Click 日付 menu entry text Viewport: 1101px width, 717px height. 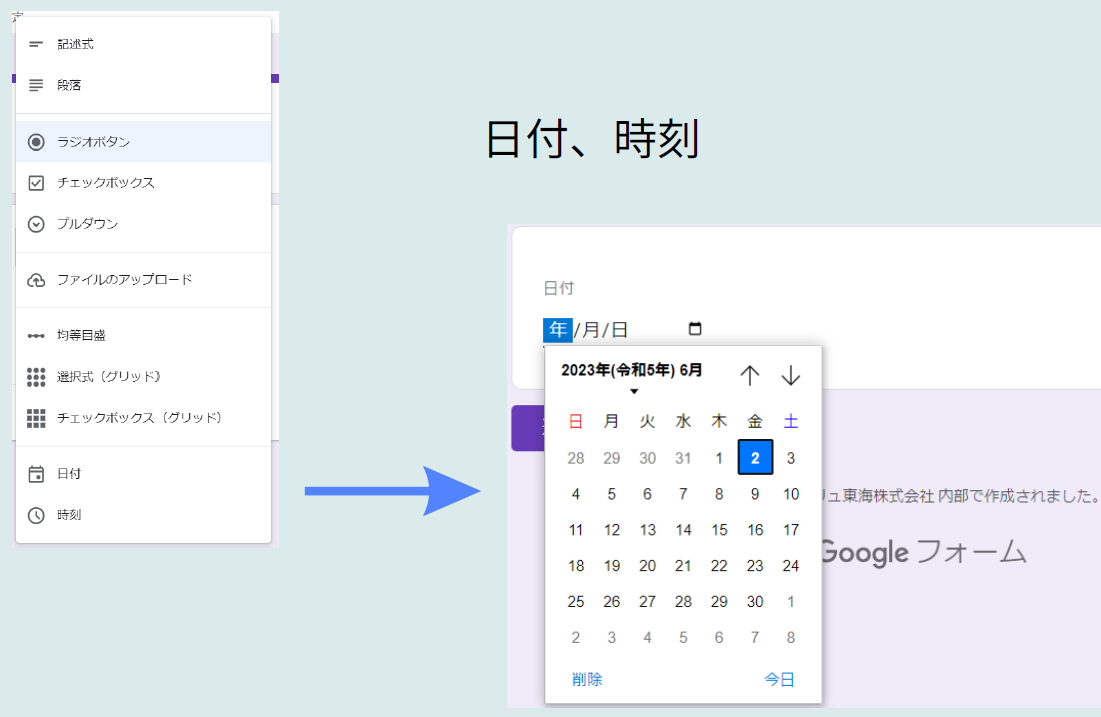69,473
